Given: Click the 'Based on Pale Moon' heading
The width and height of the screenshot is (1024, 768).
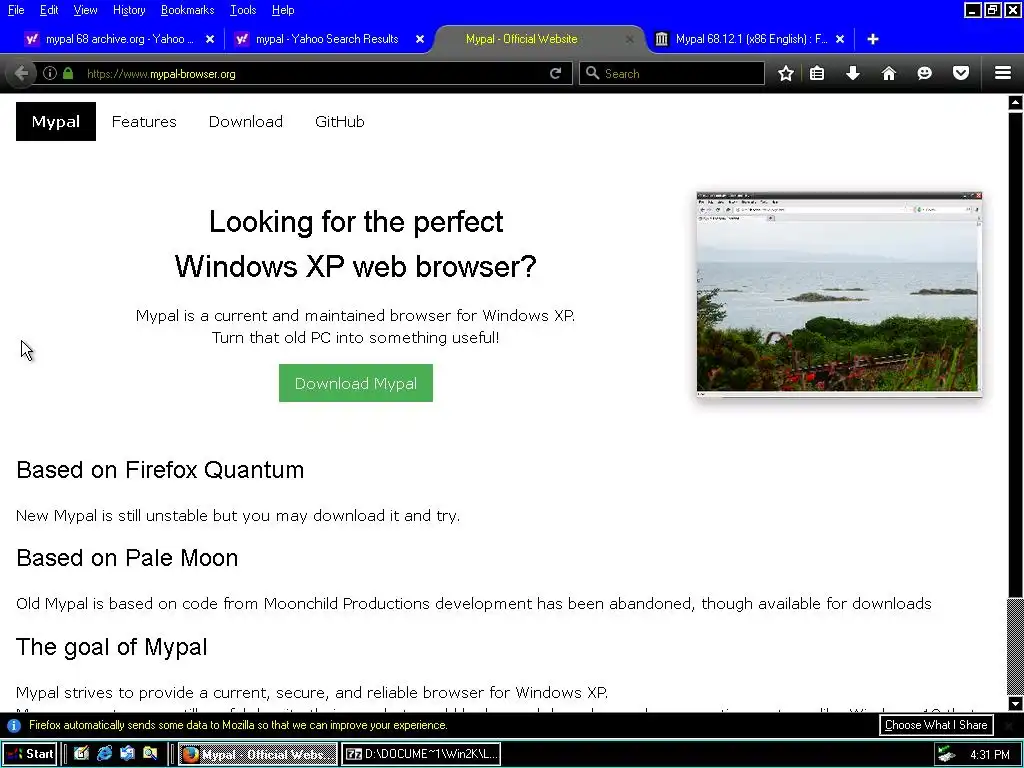Looking at the screenshot, I should pyautogui.click(x=127, y=558).
